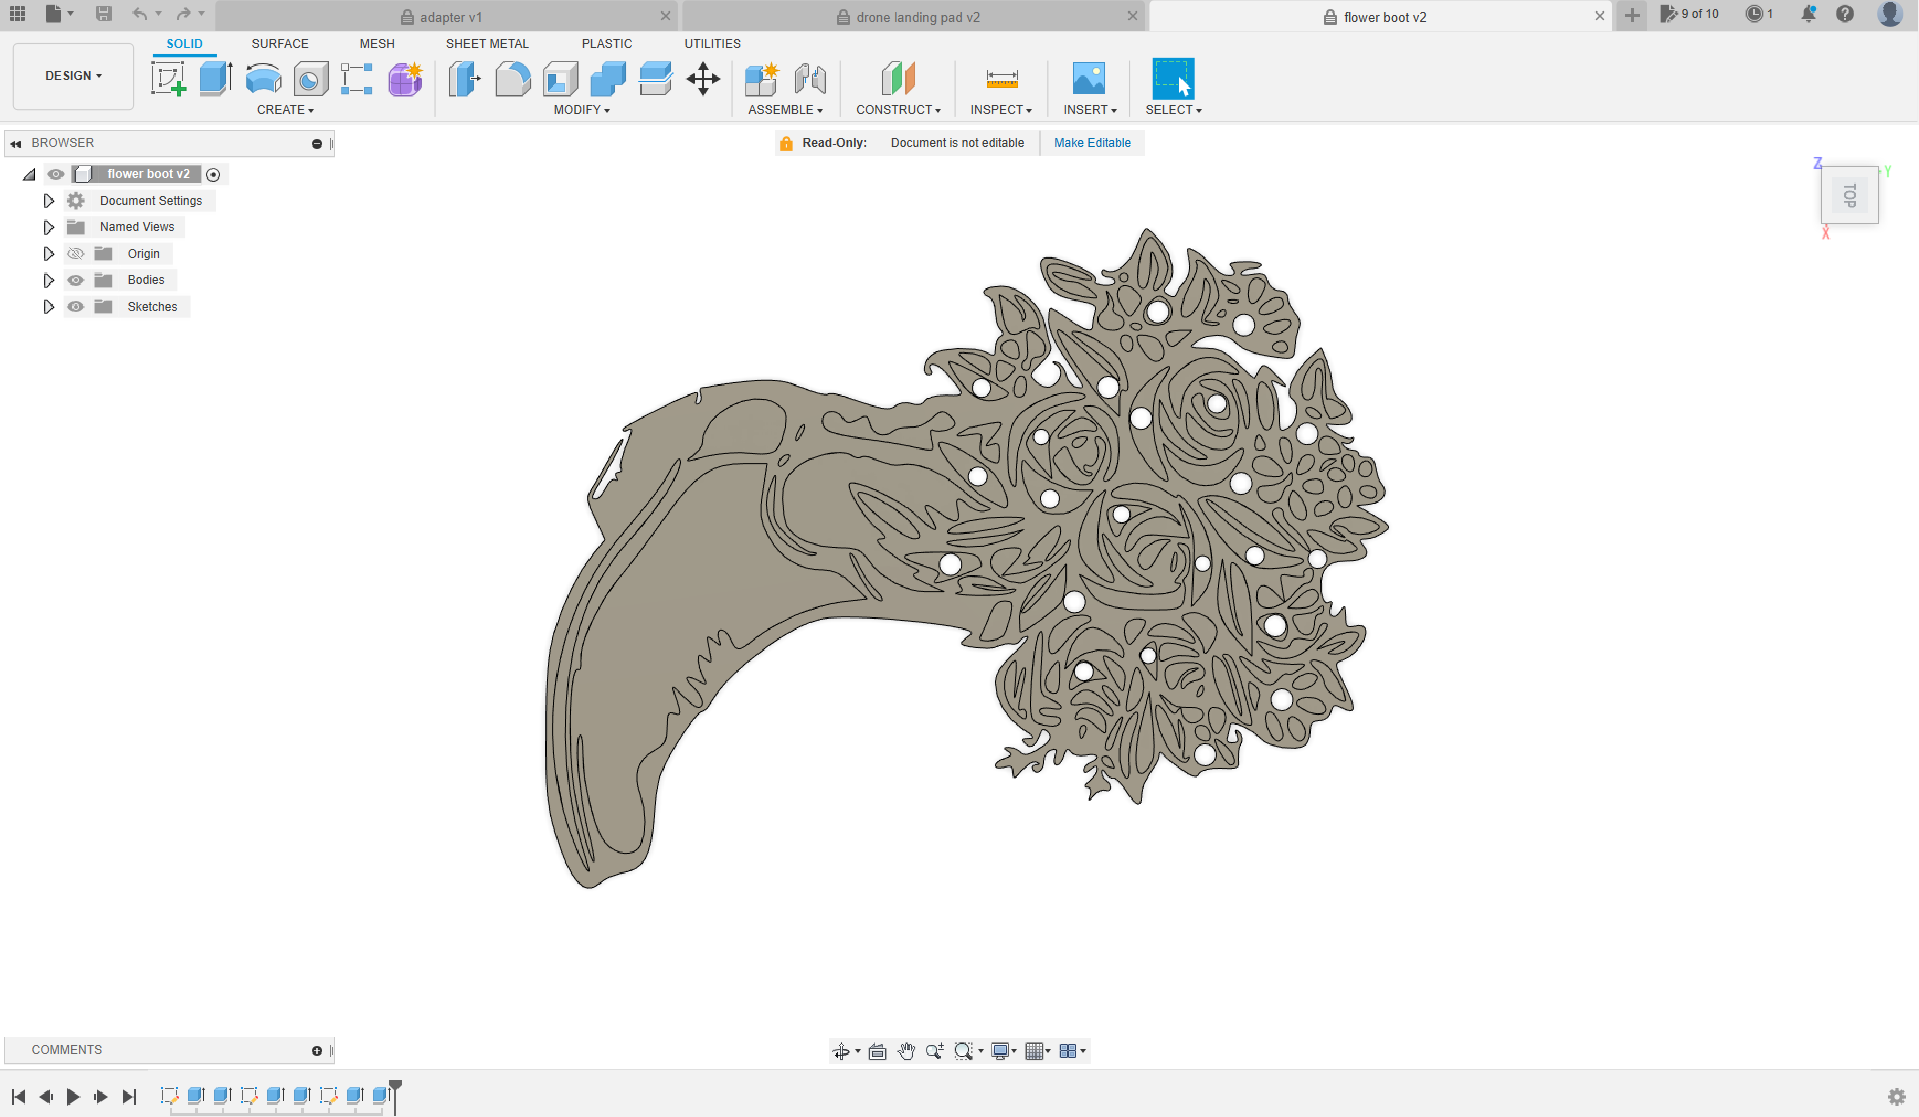
Task: Click the Insert image icon
Action: [1088, 78]
